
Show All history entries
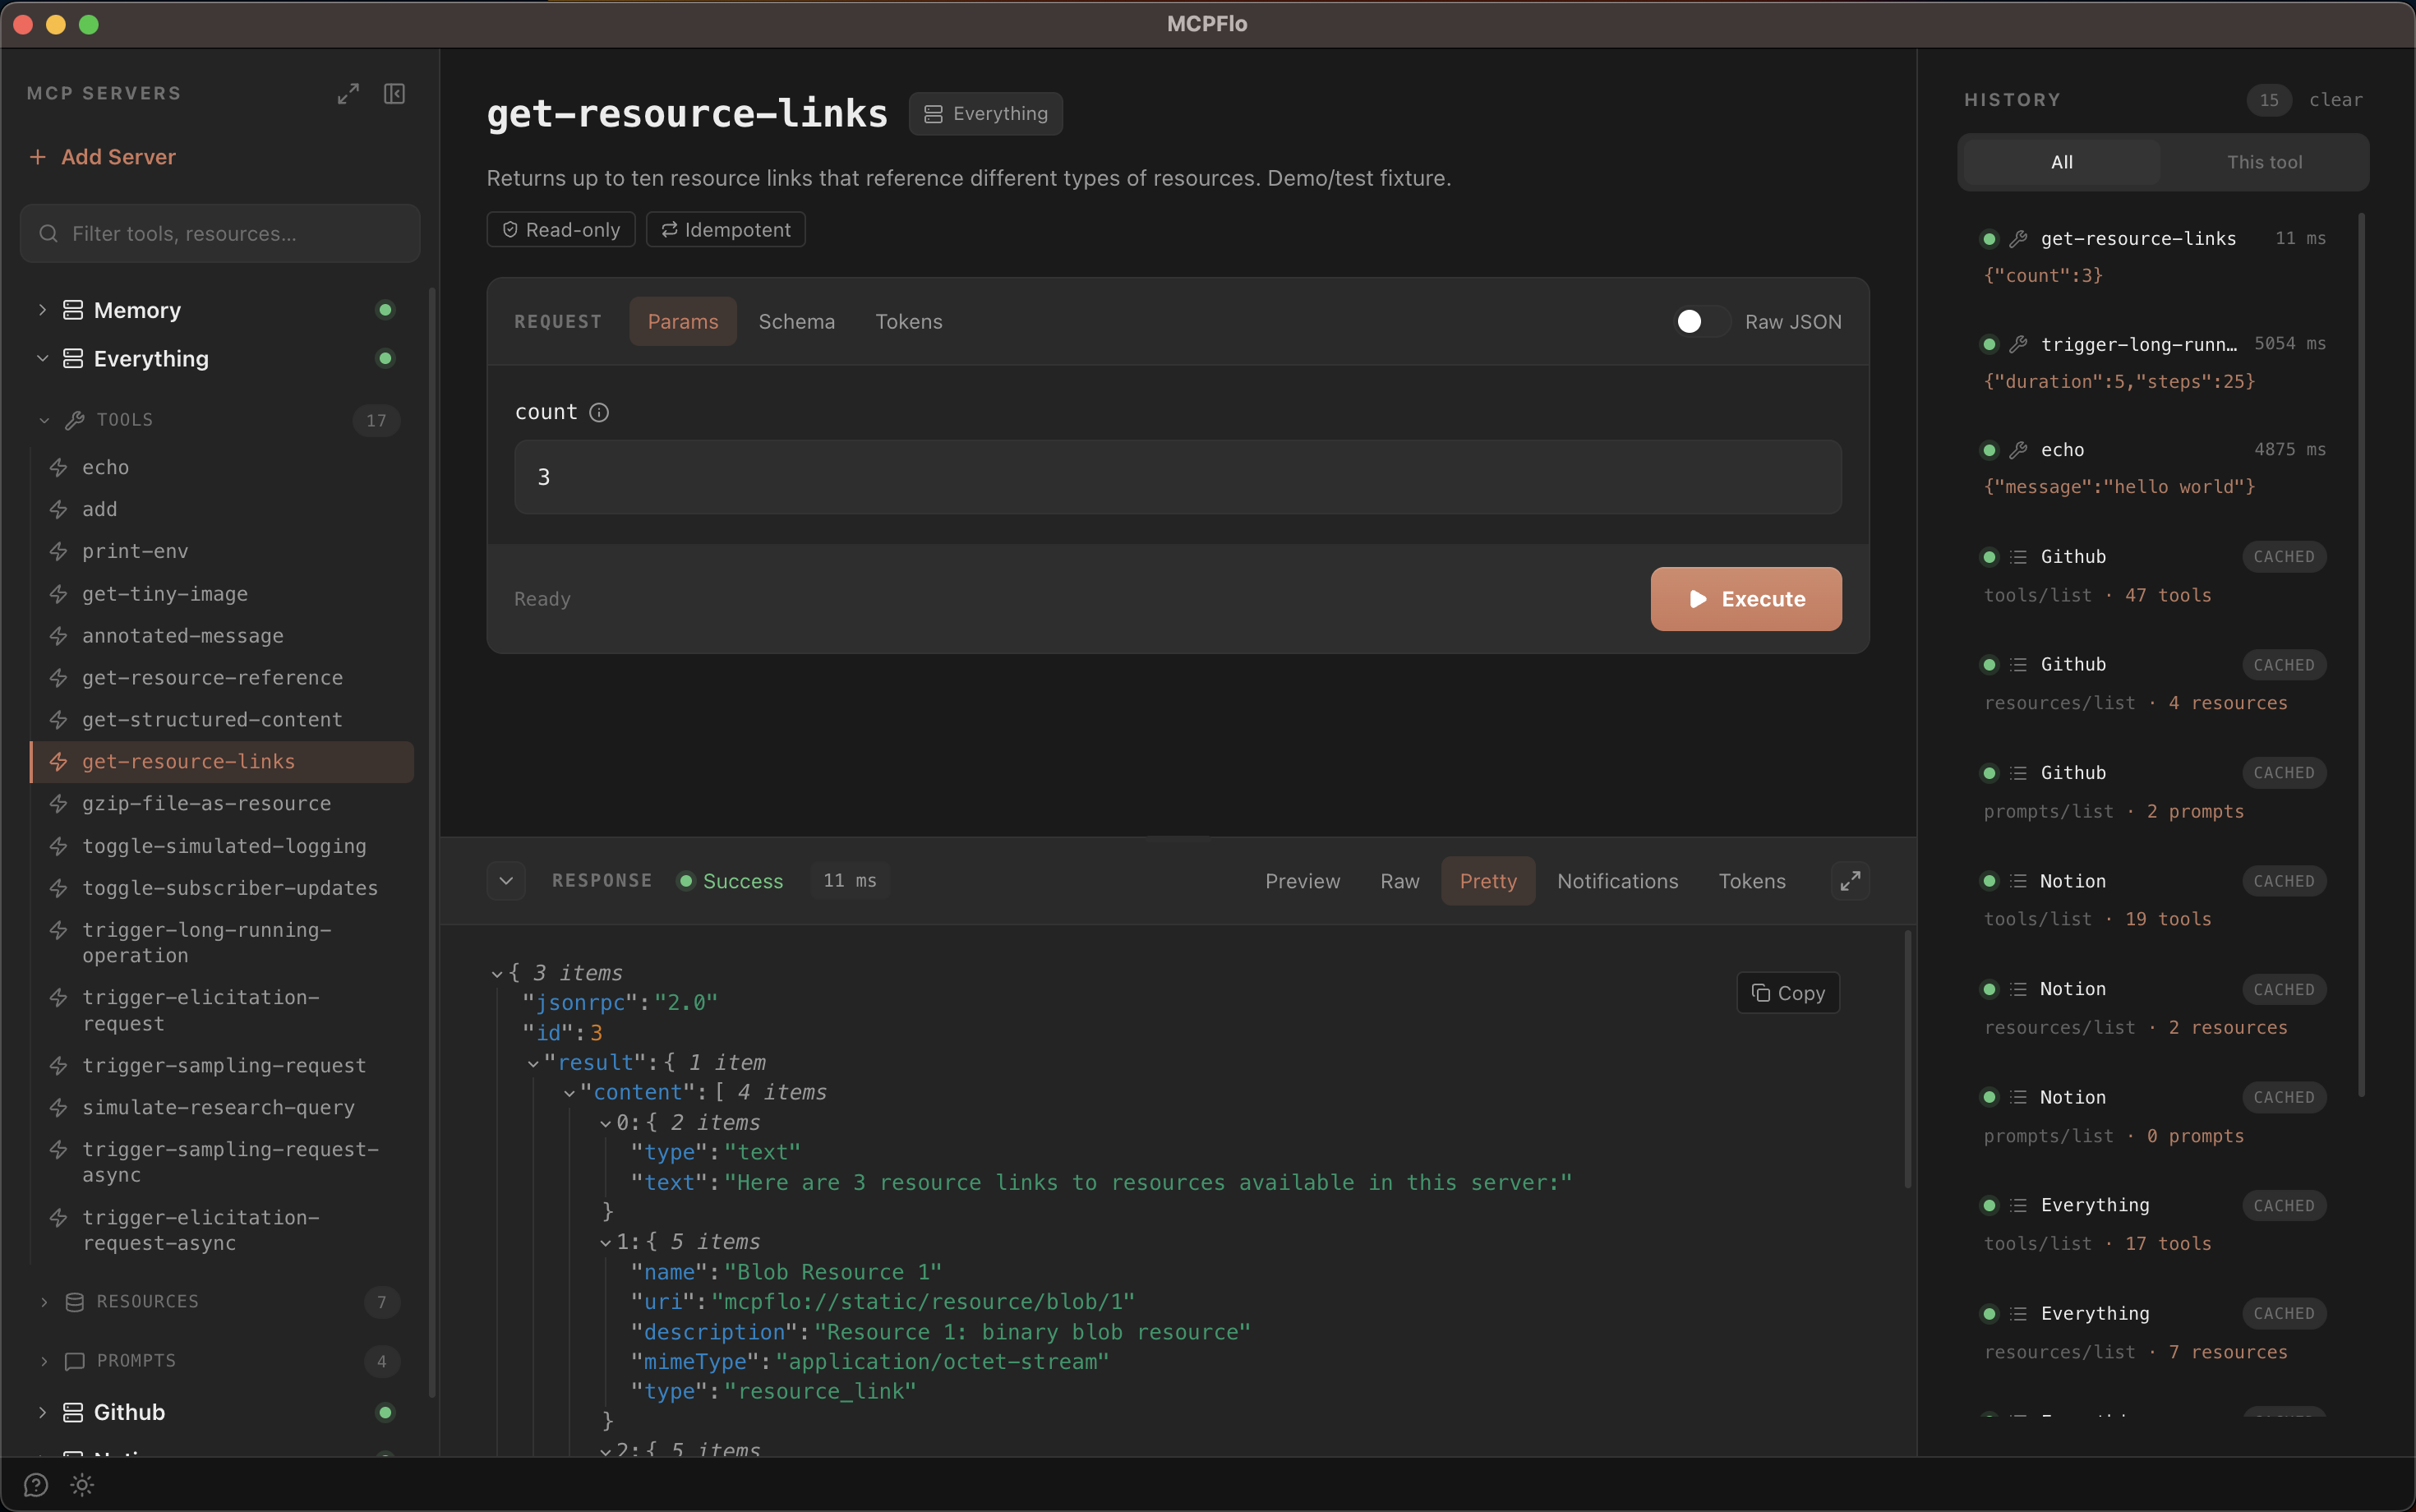tap(2061, 162)
